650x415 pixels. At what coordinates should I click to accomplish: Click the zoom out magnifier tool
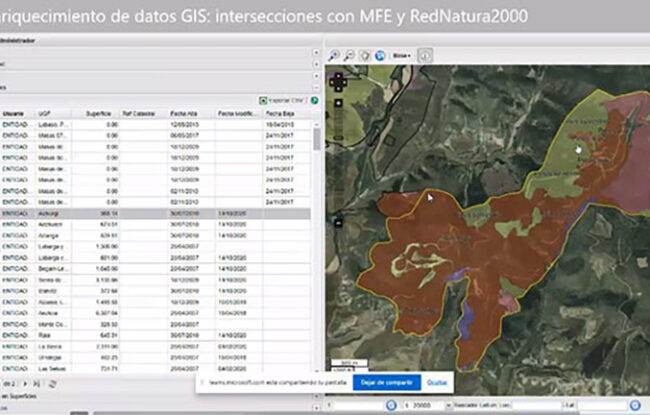[349, 56]
